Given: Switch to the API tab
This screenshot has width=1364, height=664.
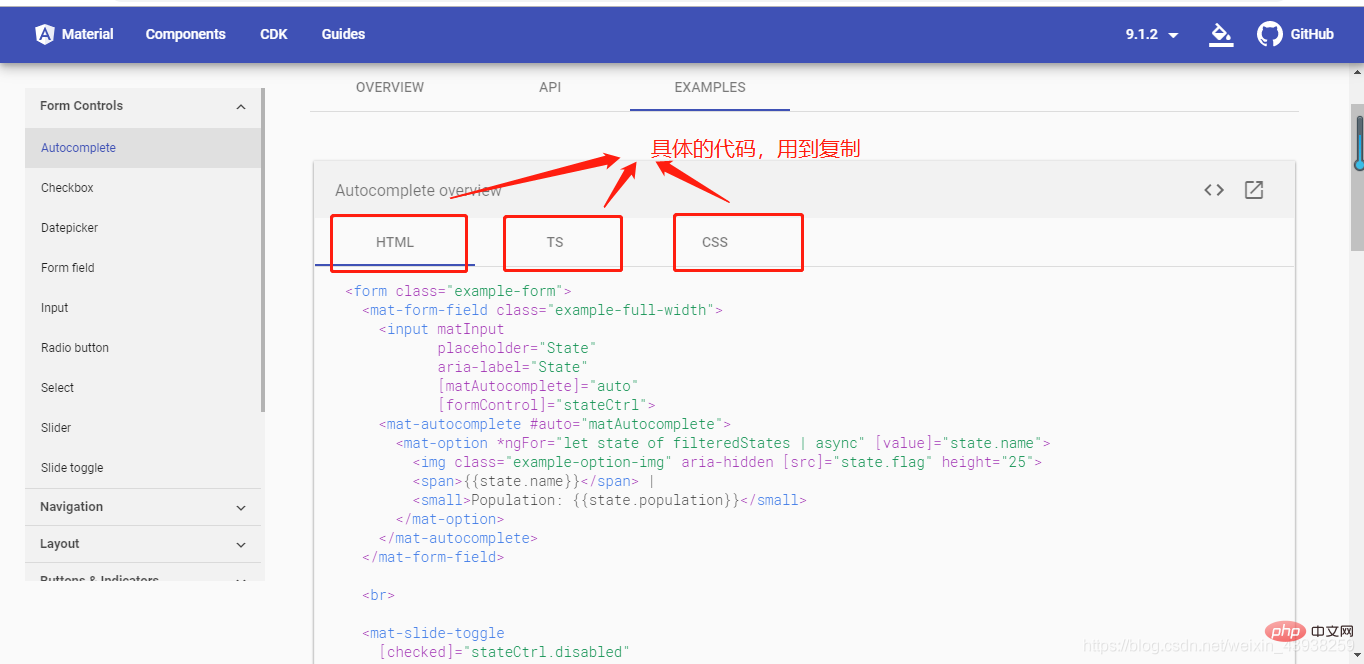Looking at the screenshot, I should pyautogui.click(x=550, y=87).
